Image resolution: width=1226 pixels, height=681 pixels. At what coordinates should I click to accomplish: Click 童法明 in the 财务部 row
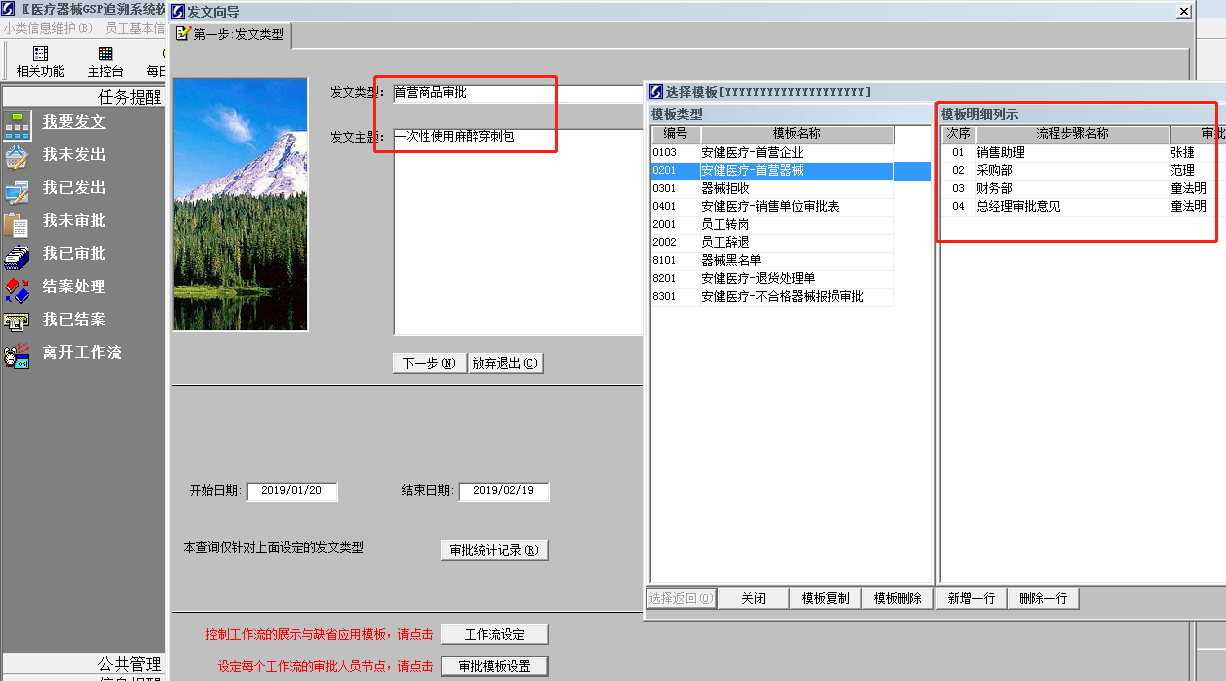pos(1189,189)
